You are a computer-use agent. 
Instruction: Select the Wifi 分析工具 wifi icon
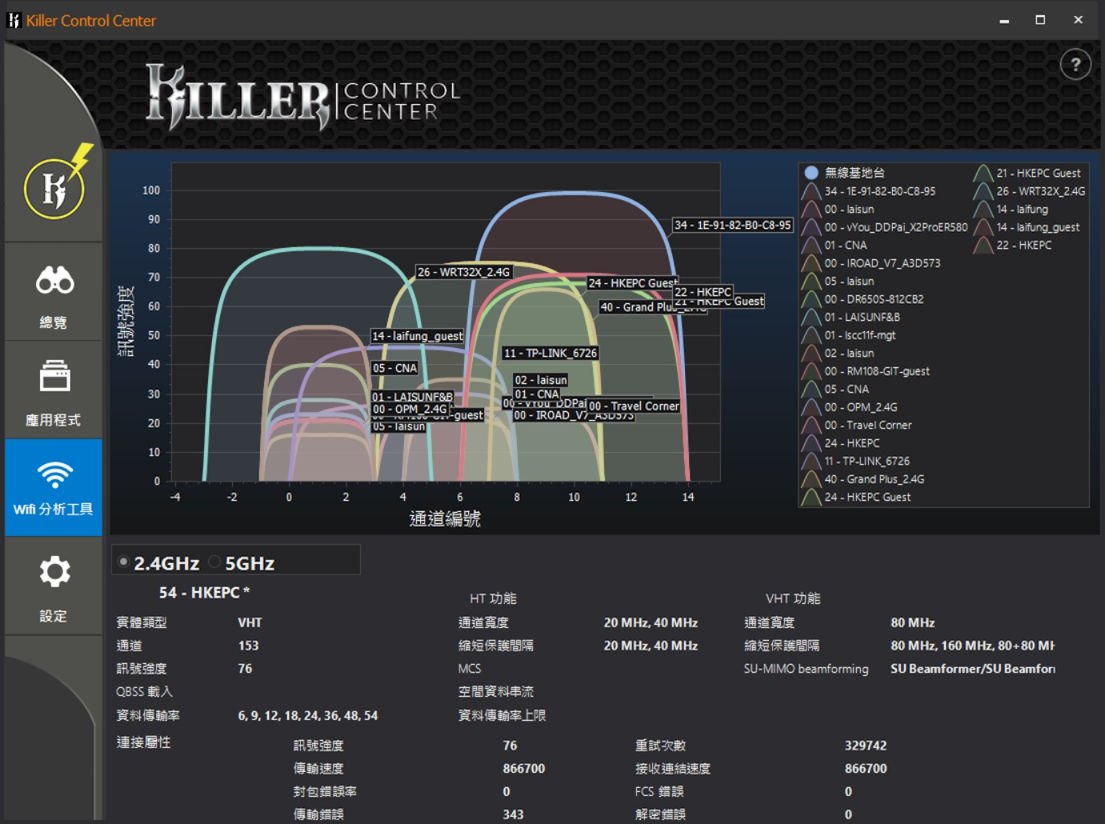pos(55,474)
